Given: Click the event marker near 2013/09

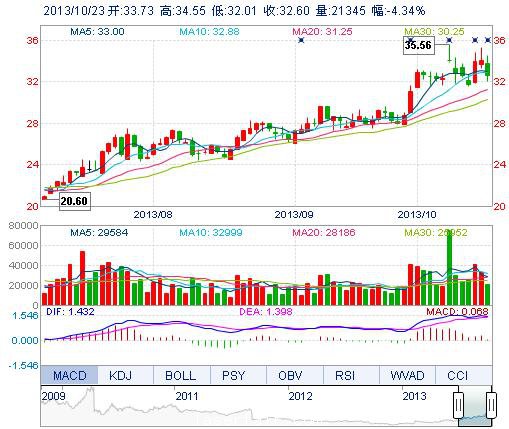Looking at the screenshot, I should tap(301, 40).
